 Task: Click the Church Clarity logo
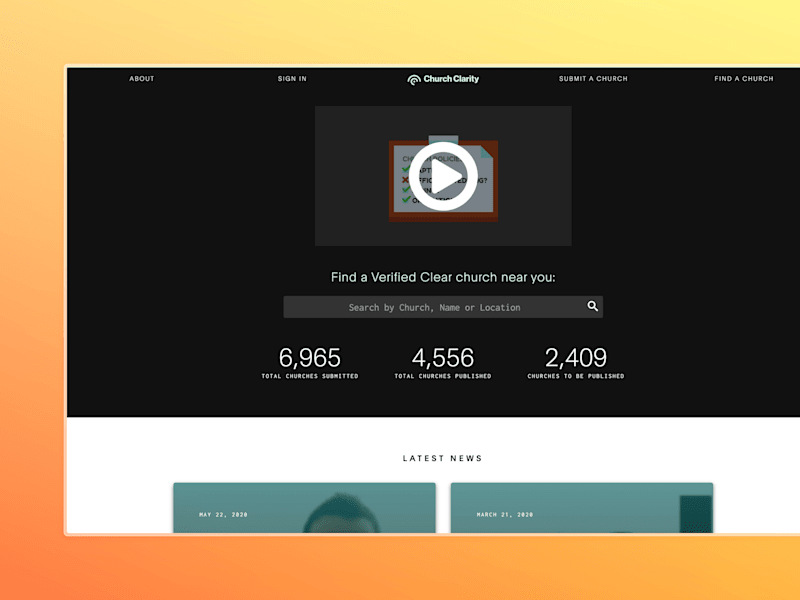pos(443,79)
